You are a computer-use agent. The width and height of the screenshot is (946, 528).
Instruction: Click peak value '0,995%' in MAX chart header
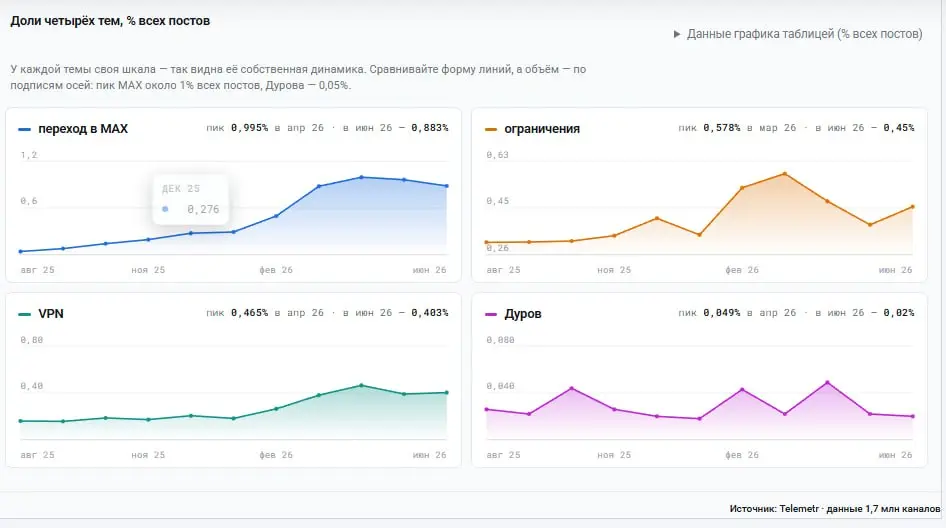pos(249,128)
